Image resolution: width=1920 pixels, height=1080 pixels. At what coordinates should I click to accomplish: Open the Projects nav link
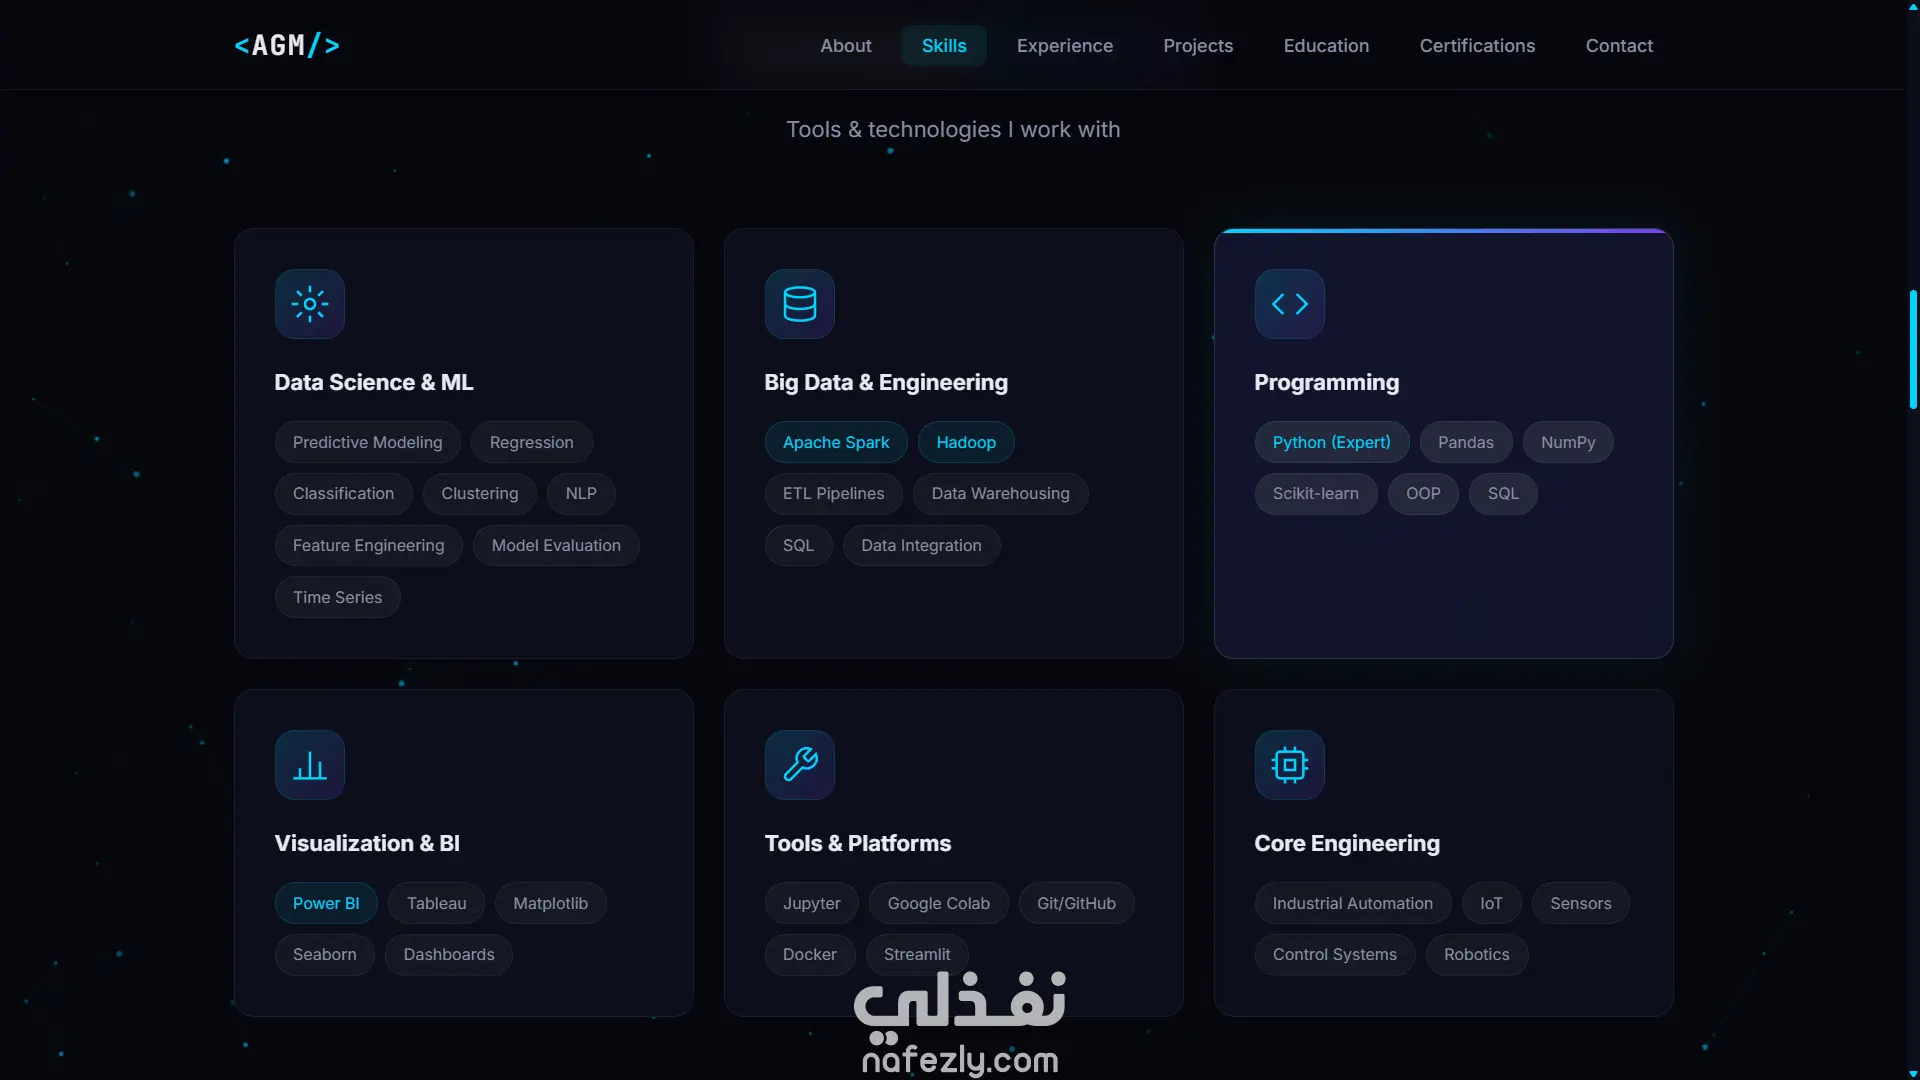1197,46
